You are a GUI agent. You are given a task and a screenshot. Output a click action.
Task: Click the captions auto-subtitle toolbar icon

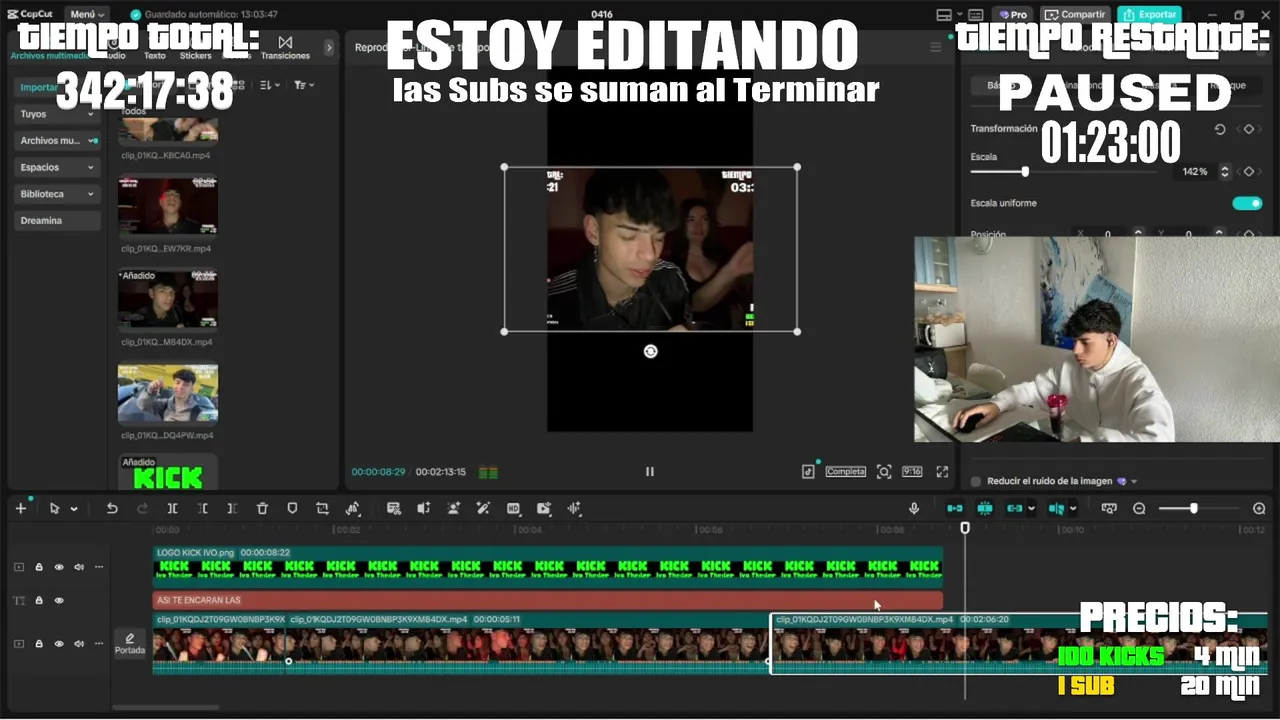393,508
